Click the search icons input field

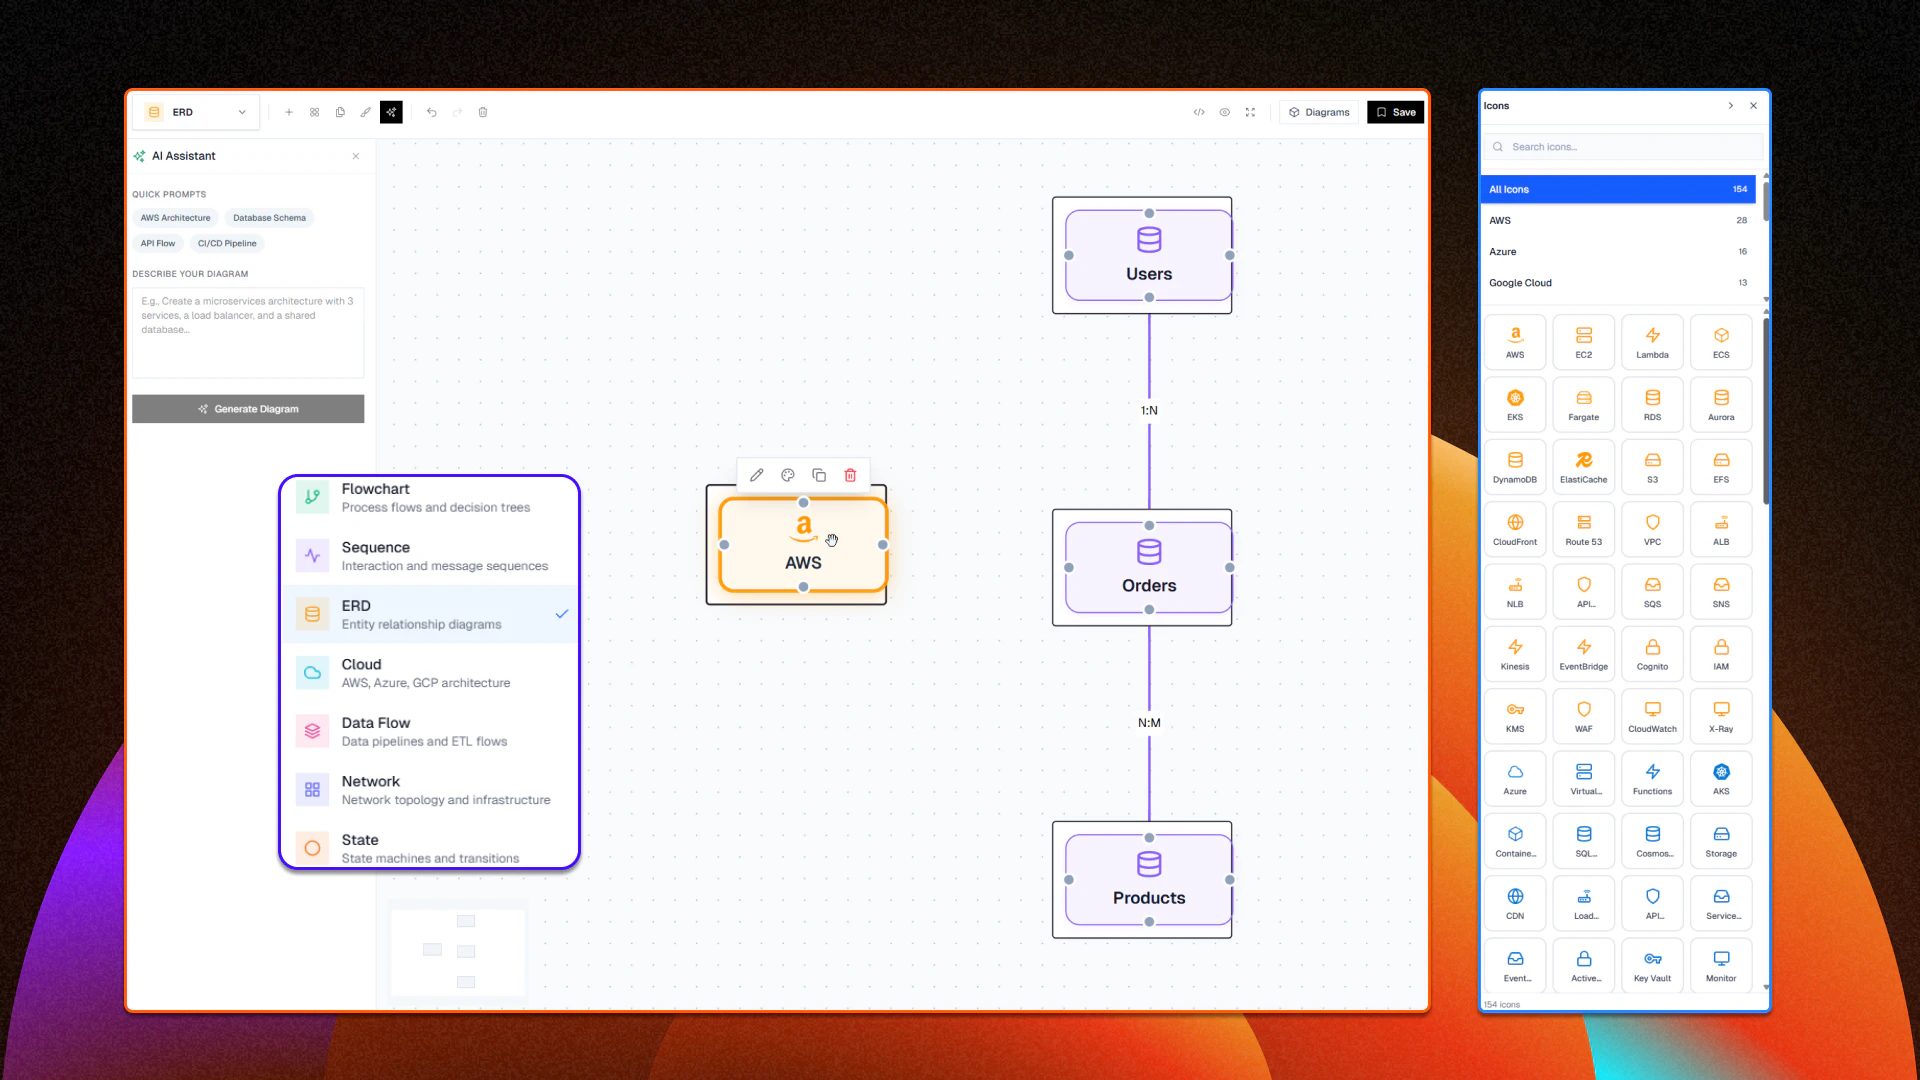coord(1622,146)
